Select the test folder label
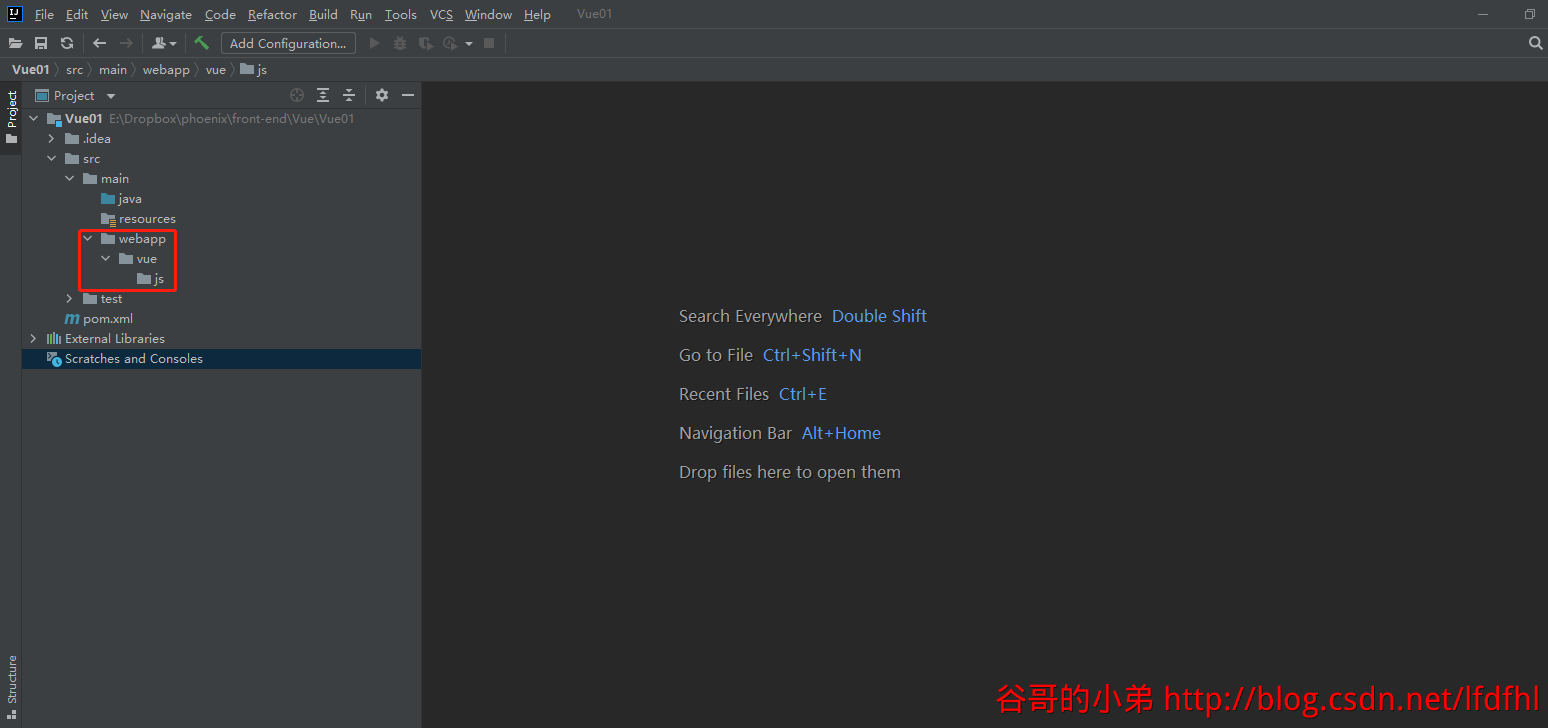Screen dimensions: 1548x728 [111, 299]
